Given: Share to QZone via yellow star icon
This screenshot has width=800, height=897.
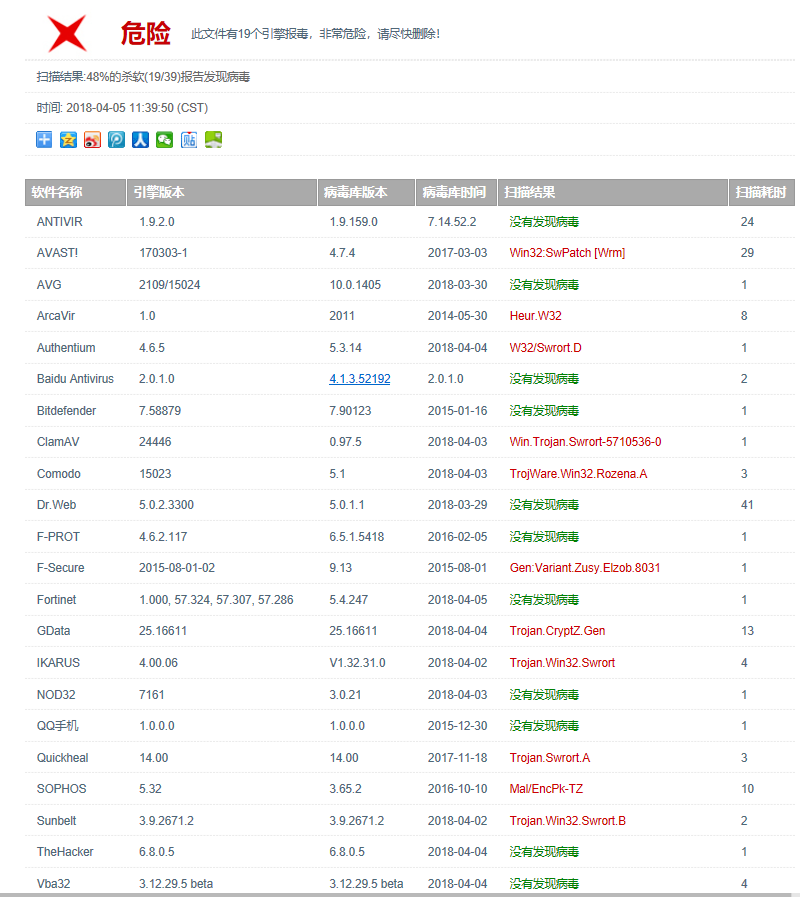Looking at the screenshot, I should click(x=68, y=140).
